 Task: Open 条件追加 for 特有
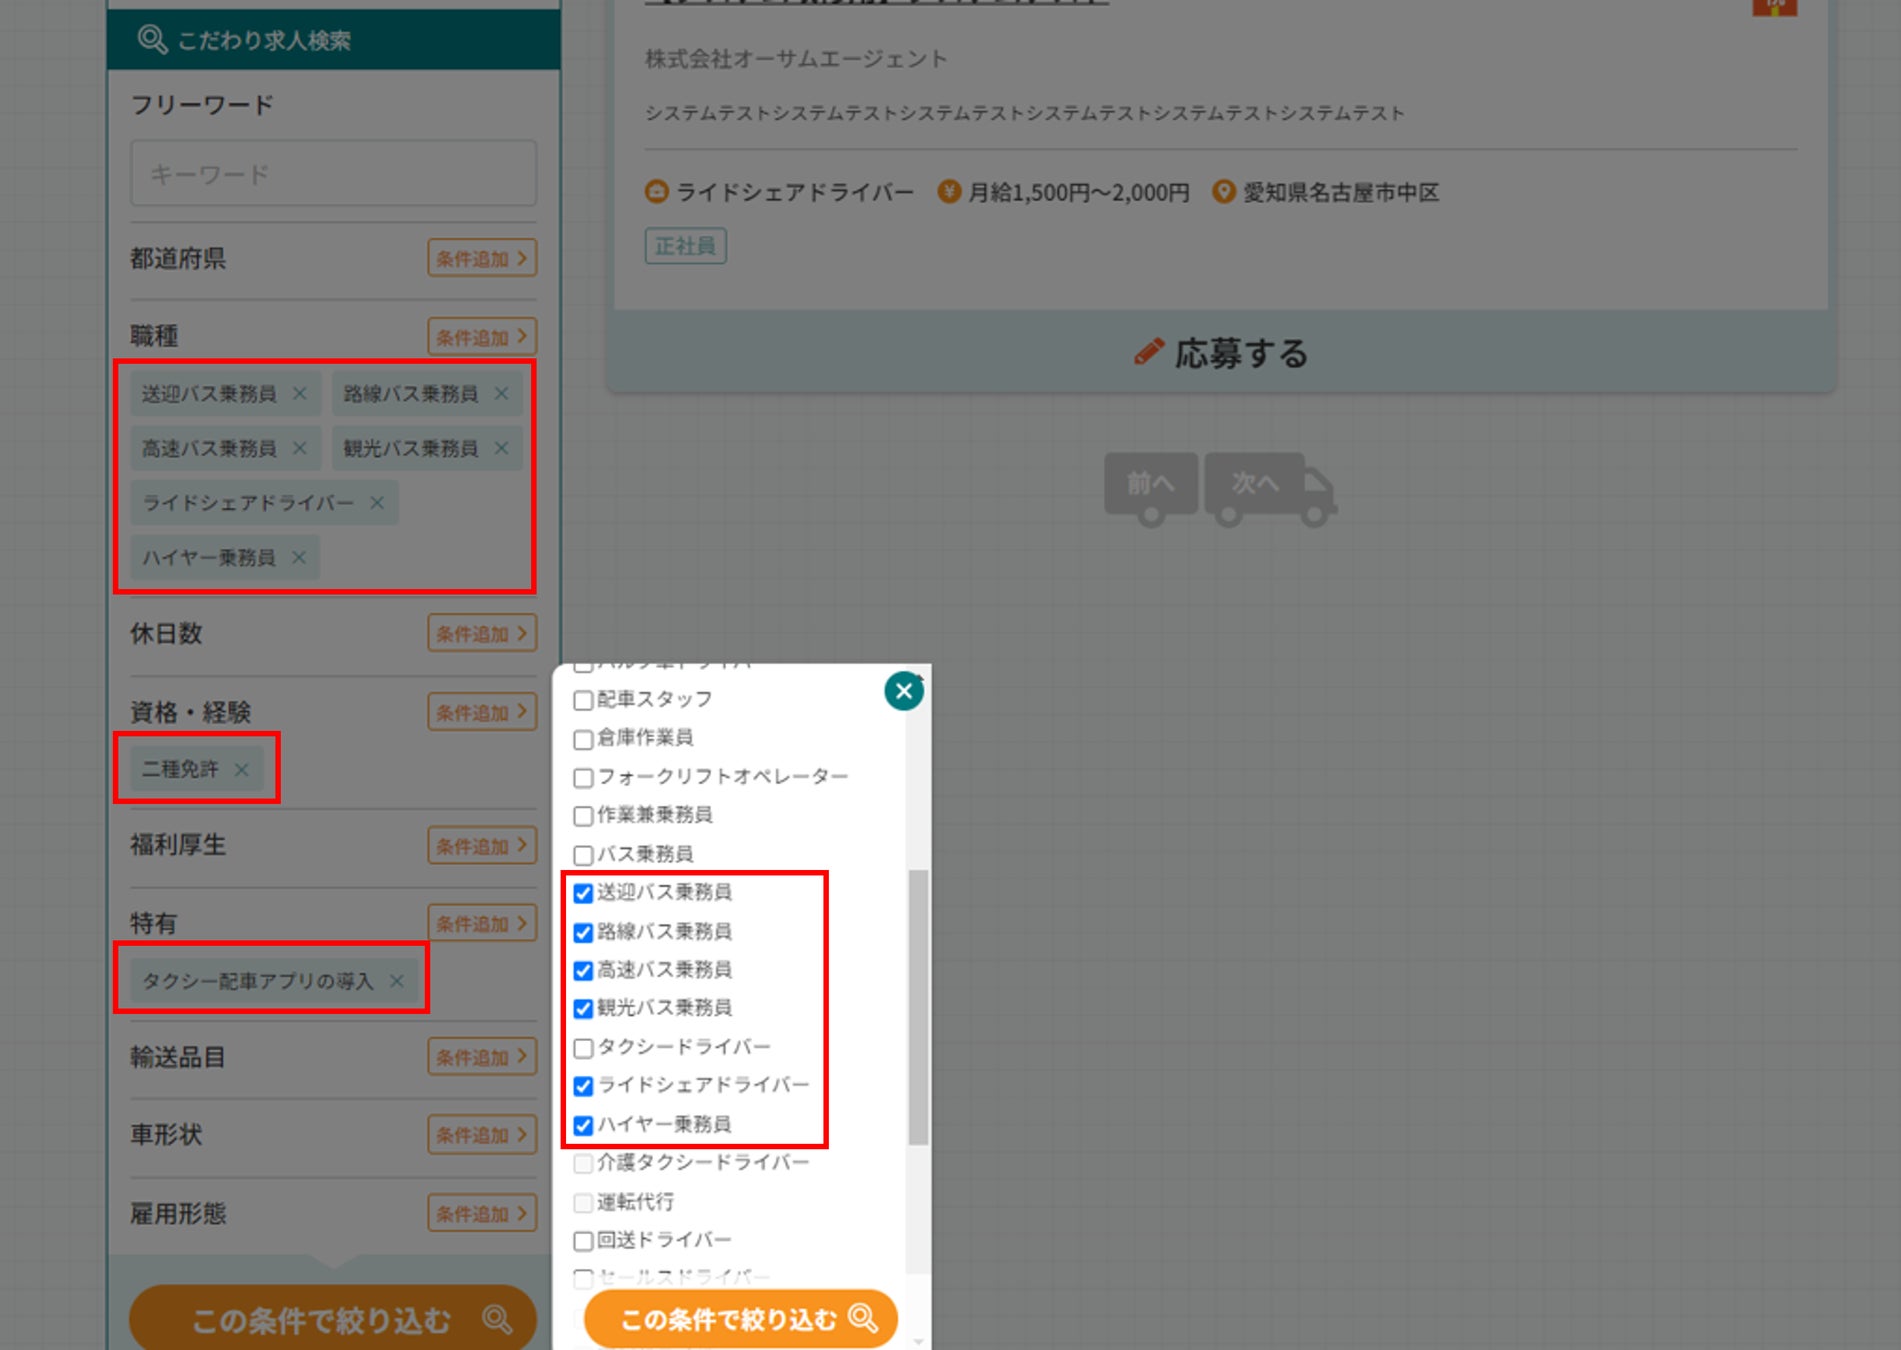[482, 923]
